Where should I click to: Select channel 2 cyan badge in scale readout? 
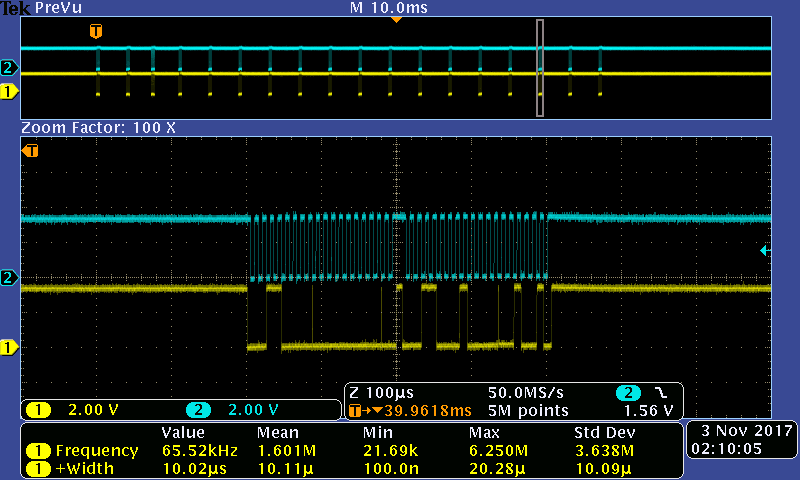(x=198, y=410)
